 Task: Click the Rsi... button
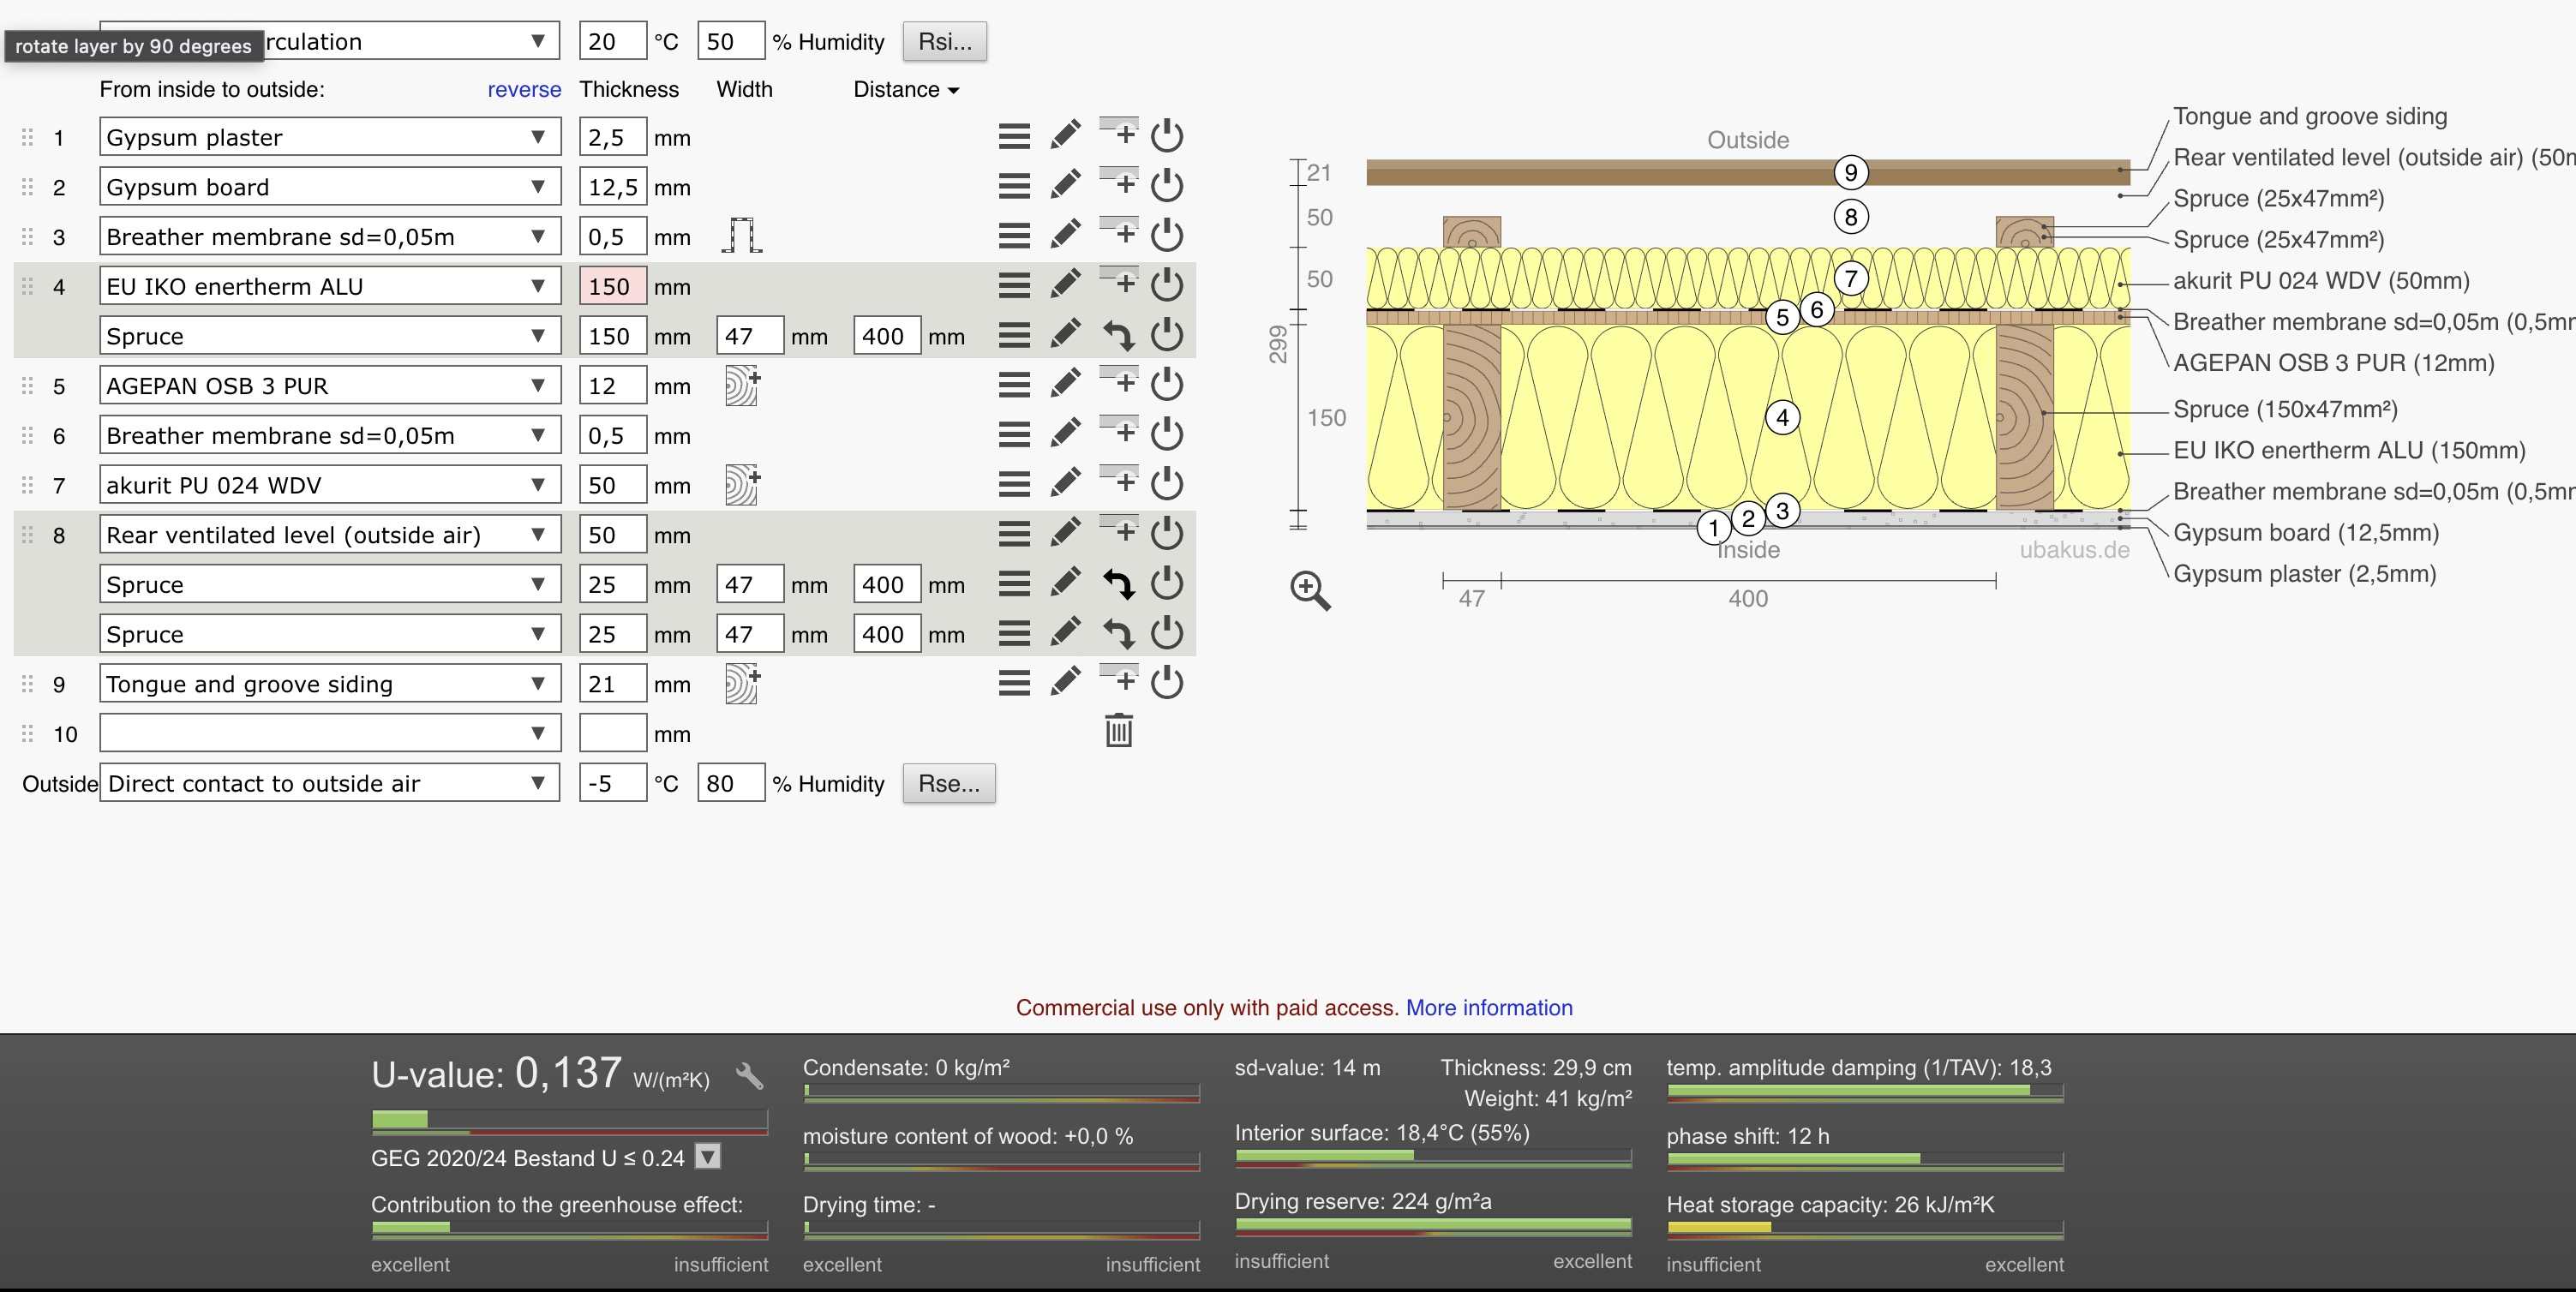pyautogui.click(x=944, y=42)
